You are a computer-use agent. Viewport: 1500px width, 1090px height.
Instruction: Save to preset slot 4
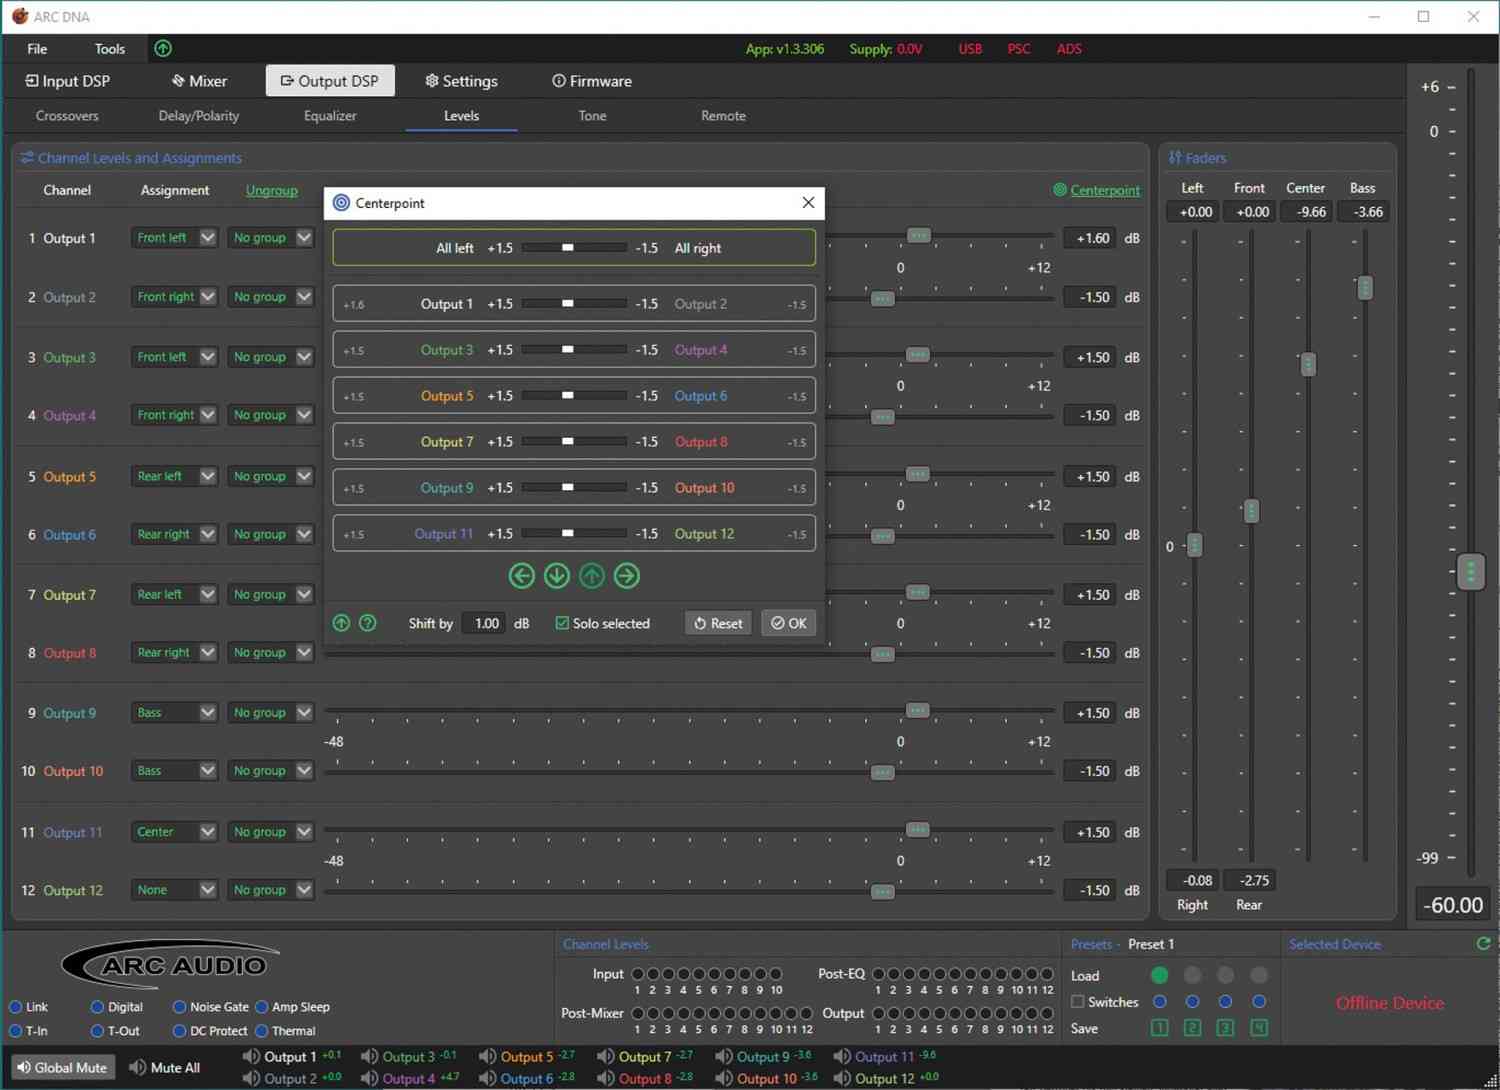pos(1259,1028)
